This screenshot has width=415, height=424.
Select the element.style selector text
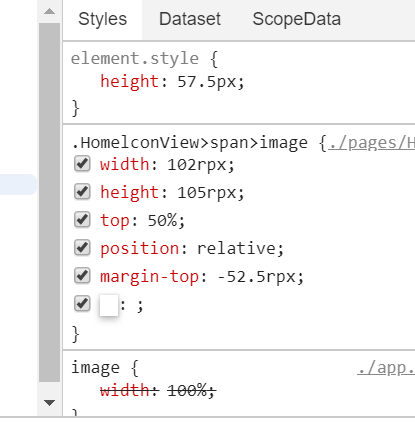coord(135,59)
